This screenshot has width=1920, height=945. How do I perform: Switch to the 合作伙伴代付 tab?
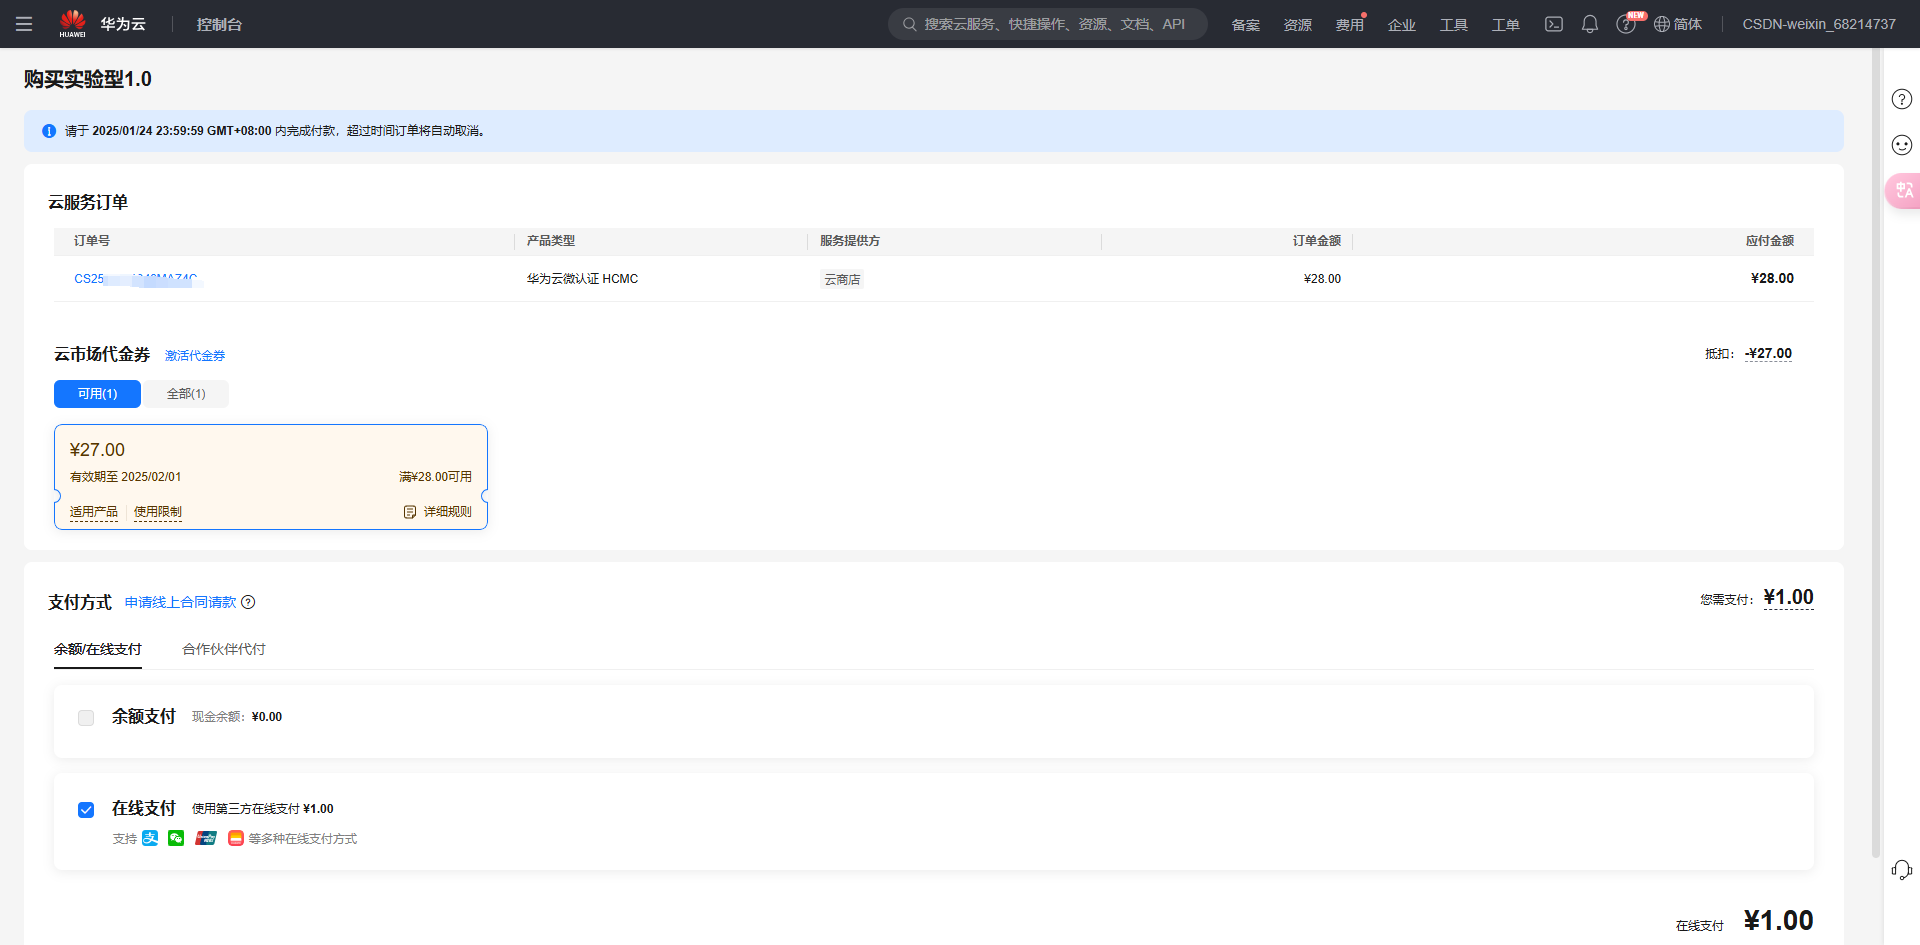pyautogui.click(x=224, y=649)
